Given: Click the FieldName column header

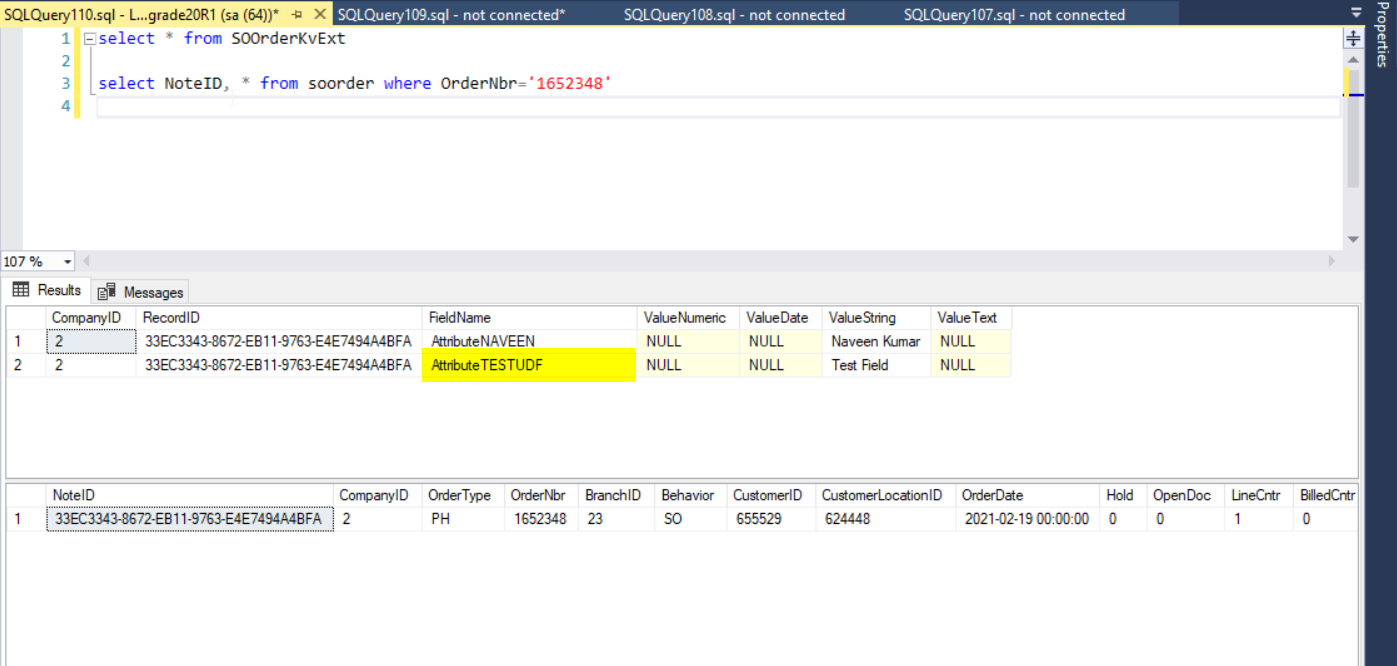Looking at the screenshot, I should point(530,317).
